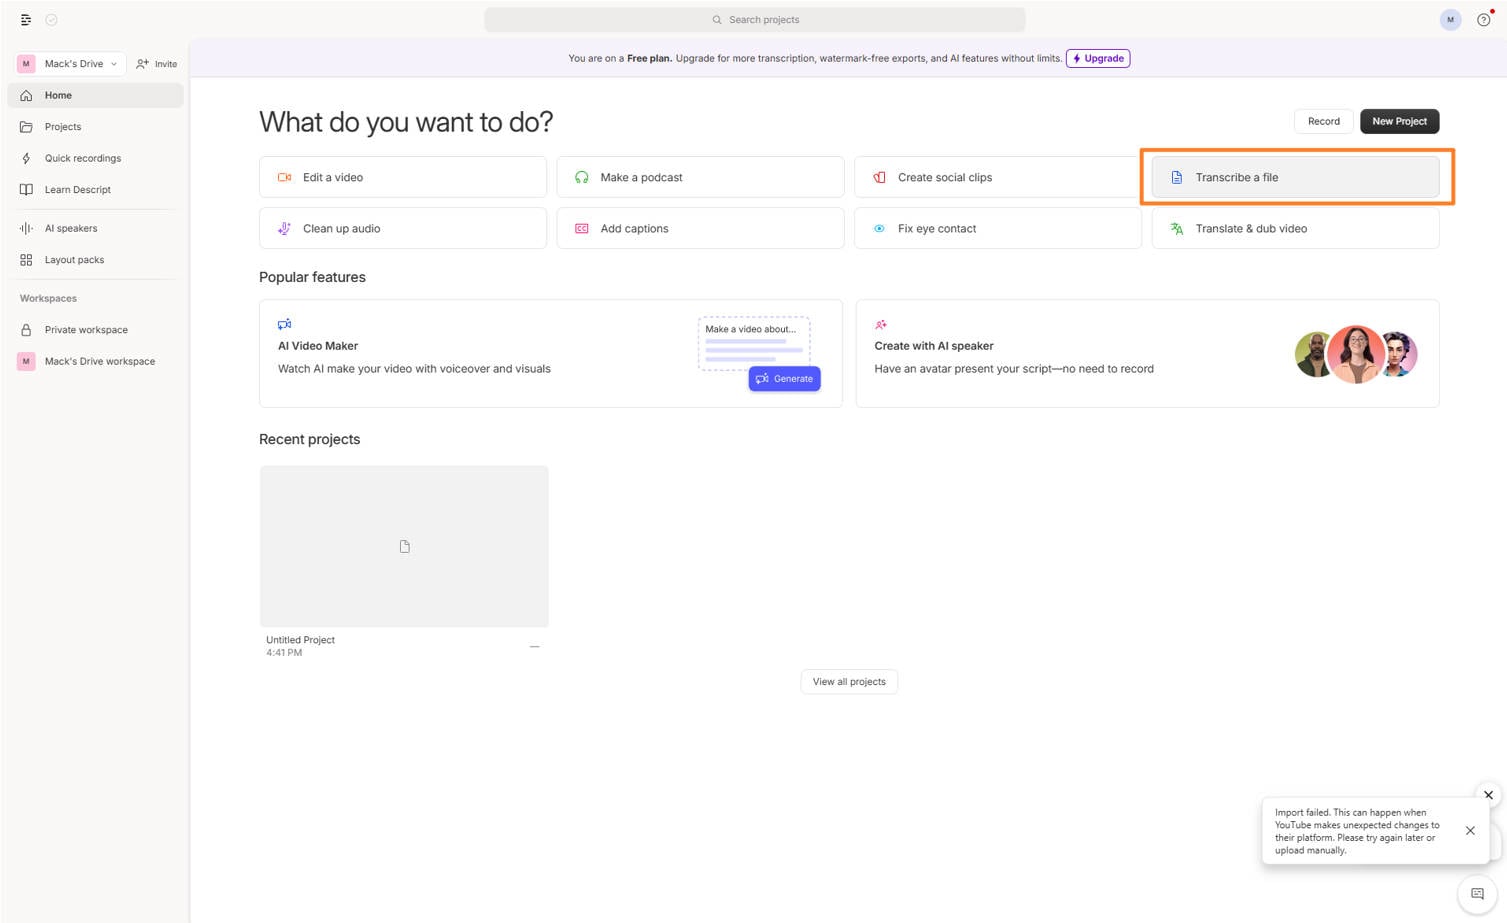
Task: Choose Create social clips
Action: (998, 177)
